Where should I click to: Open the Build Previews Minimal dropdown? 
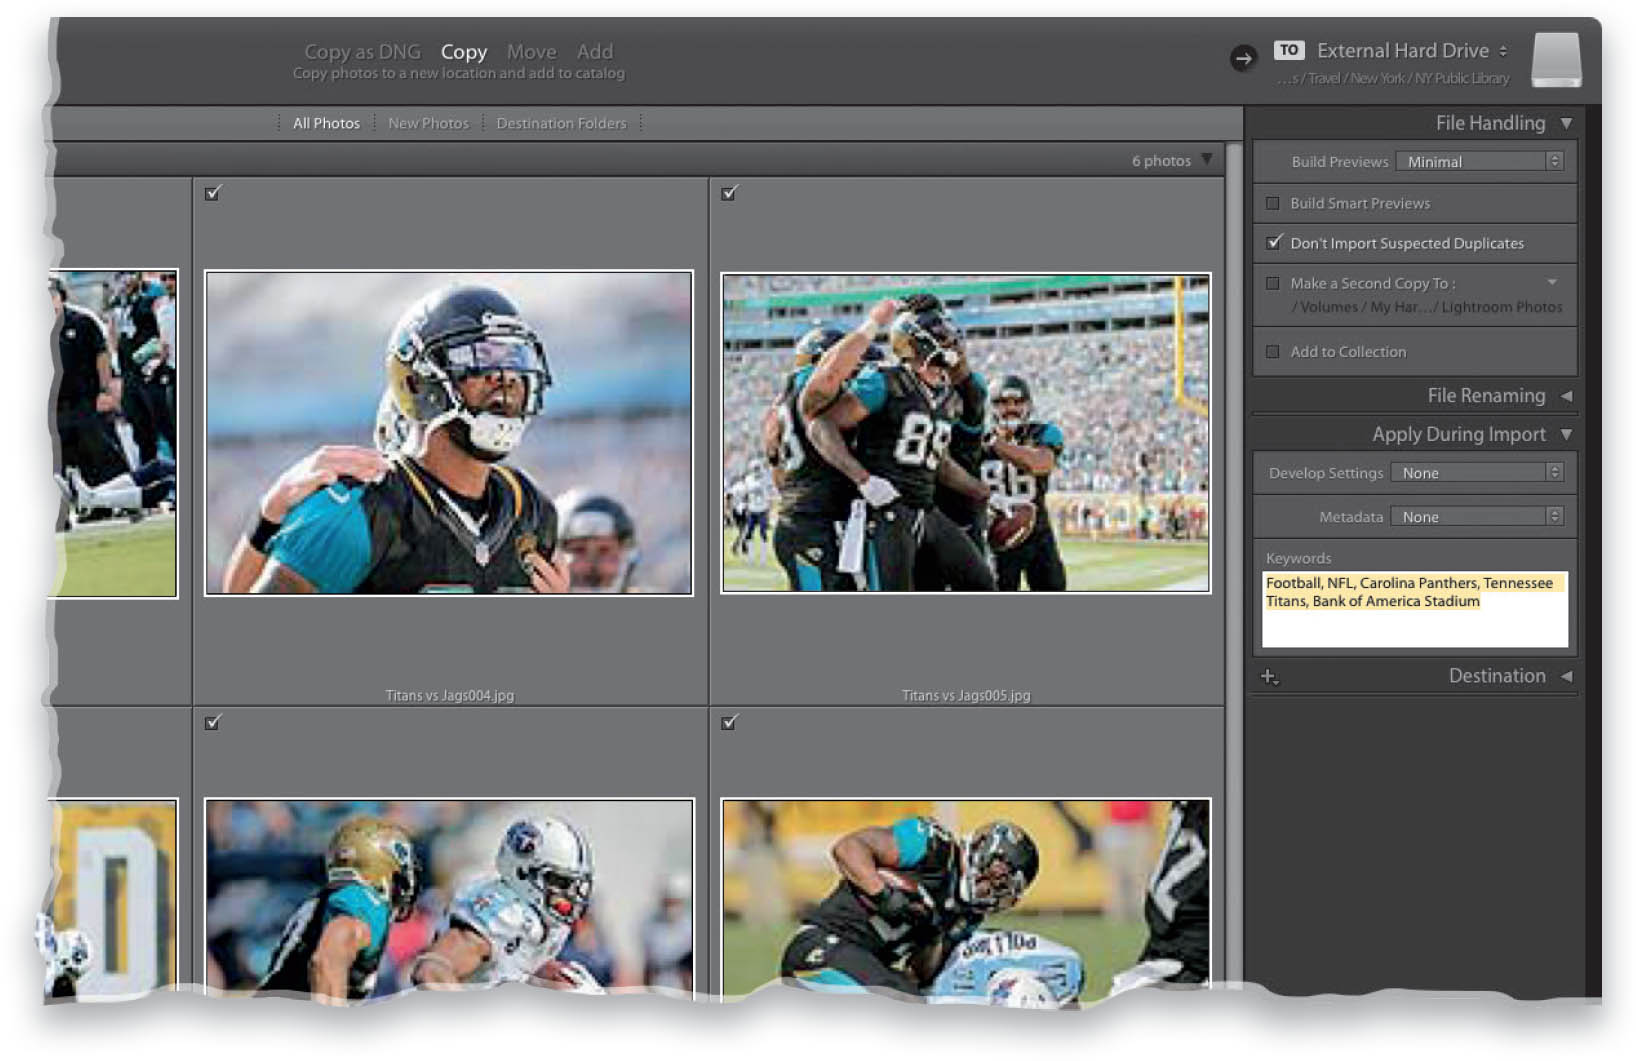click(x=1479, y=161)
